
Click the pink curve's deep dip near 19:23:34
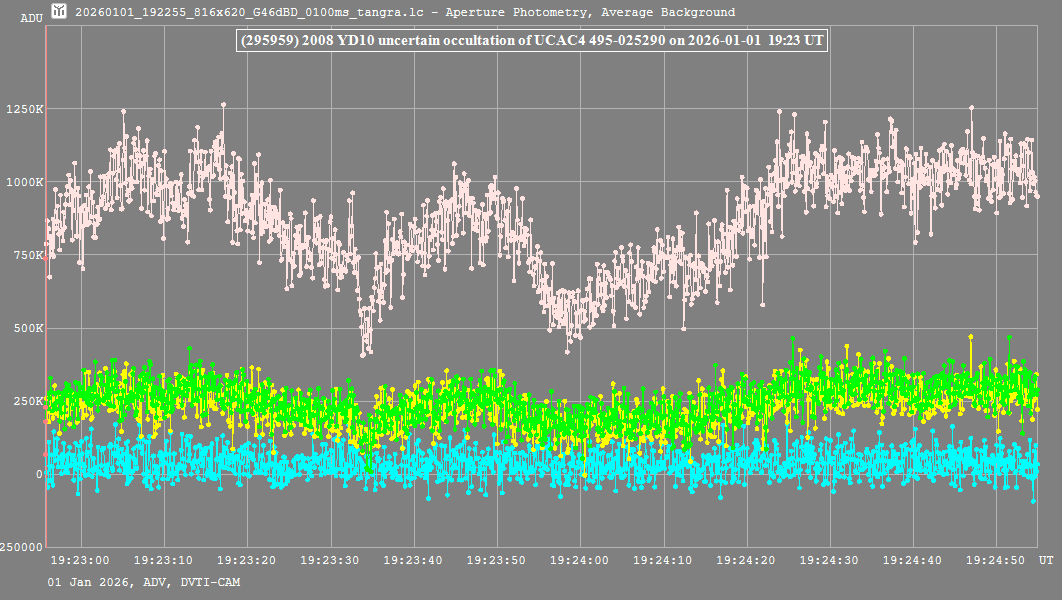[x=365, y=350]
